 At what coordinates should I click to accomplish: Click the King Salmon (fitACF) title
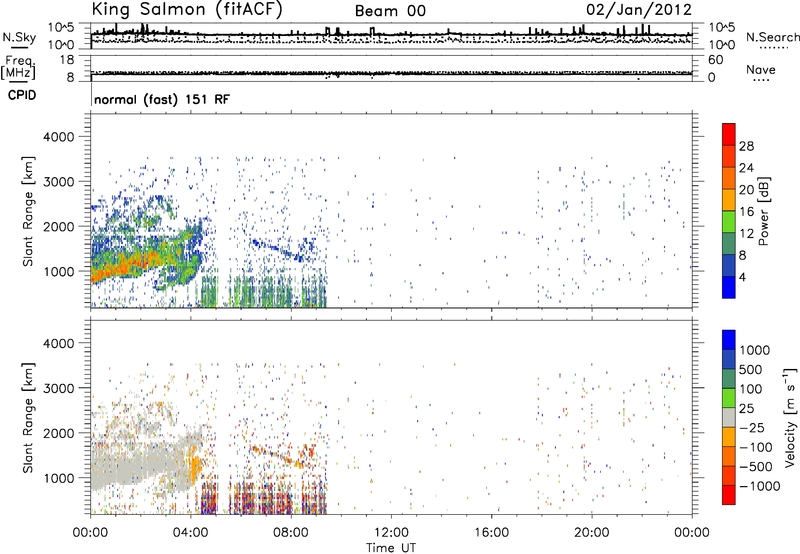(187, 10)
